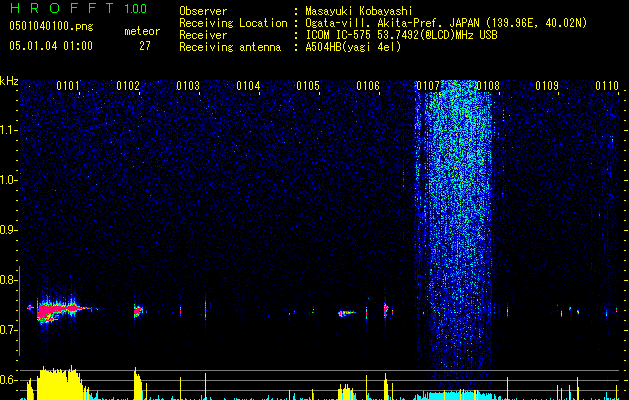Click the 0.6 kHz axis label

[x=9, y=380]
